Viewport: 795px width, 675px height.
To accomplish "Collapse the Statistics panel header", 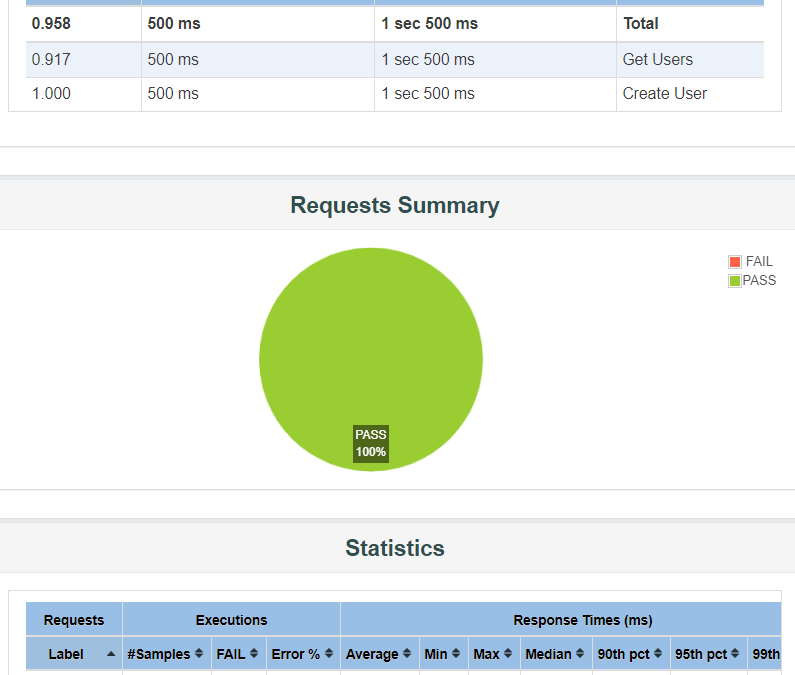I will (x=395, y=548).
